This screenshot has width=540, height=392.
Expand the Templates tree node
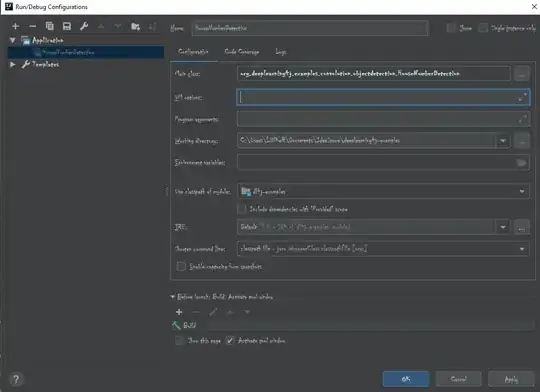[13, 64]
